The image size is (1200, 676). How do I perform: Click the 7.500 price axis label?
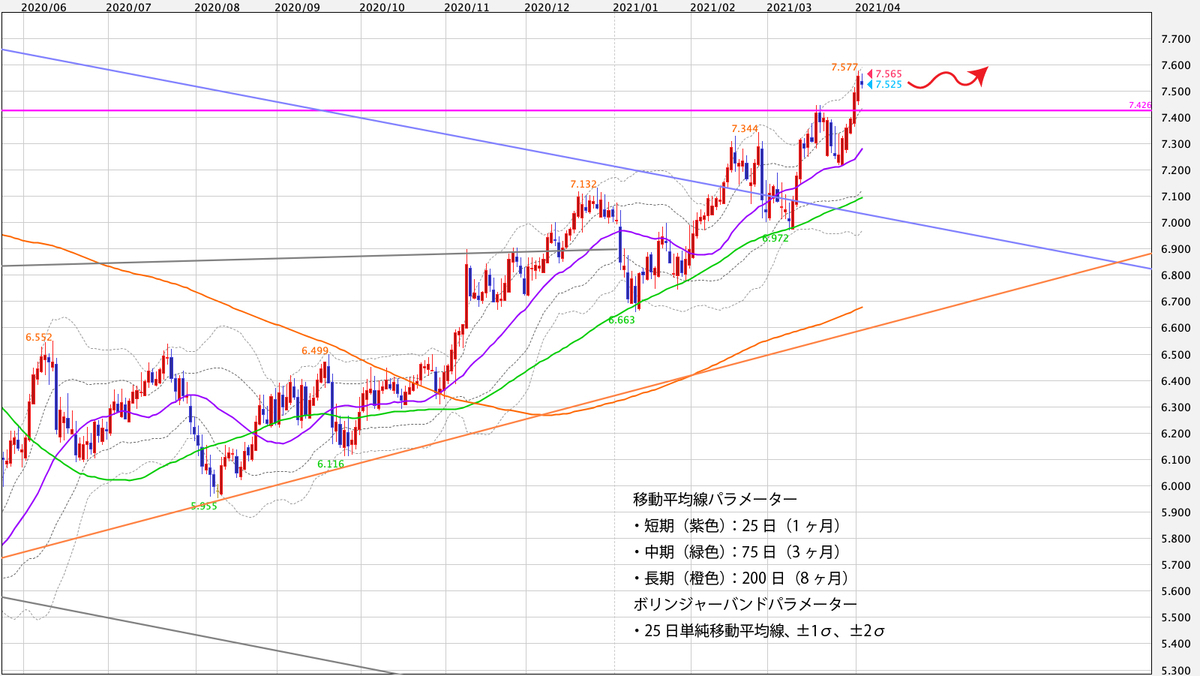(1174, 92)
